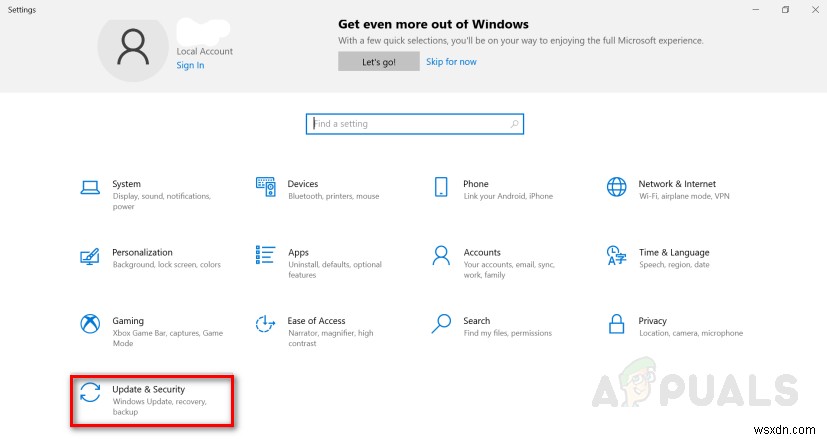Open the Network & Internet globe icon
This screenshot has width=827, height=440.
coord(616,187)
